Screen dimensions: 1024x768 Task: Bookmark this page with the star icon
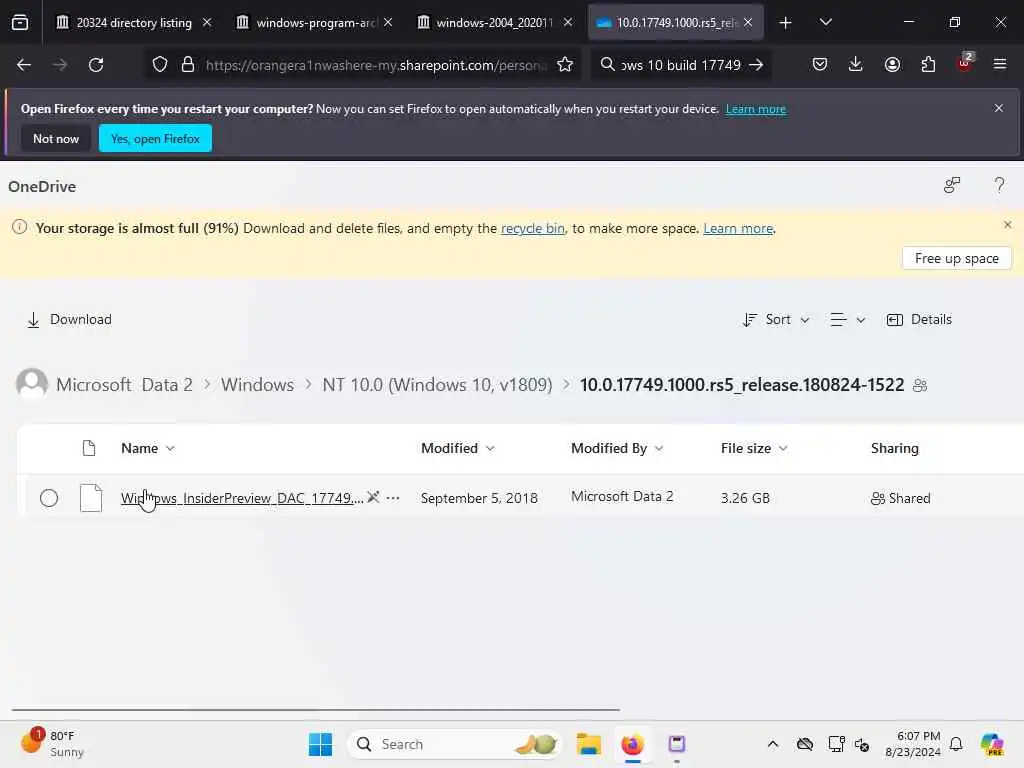[x=565, y=65]
